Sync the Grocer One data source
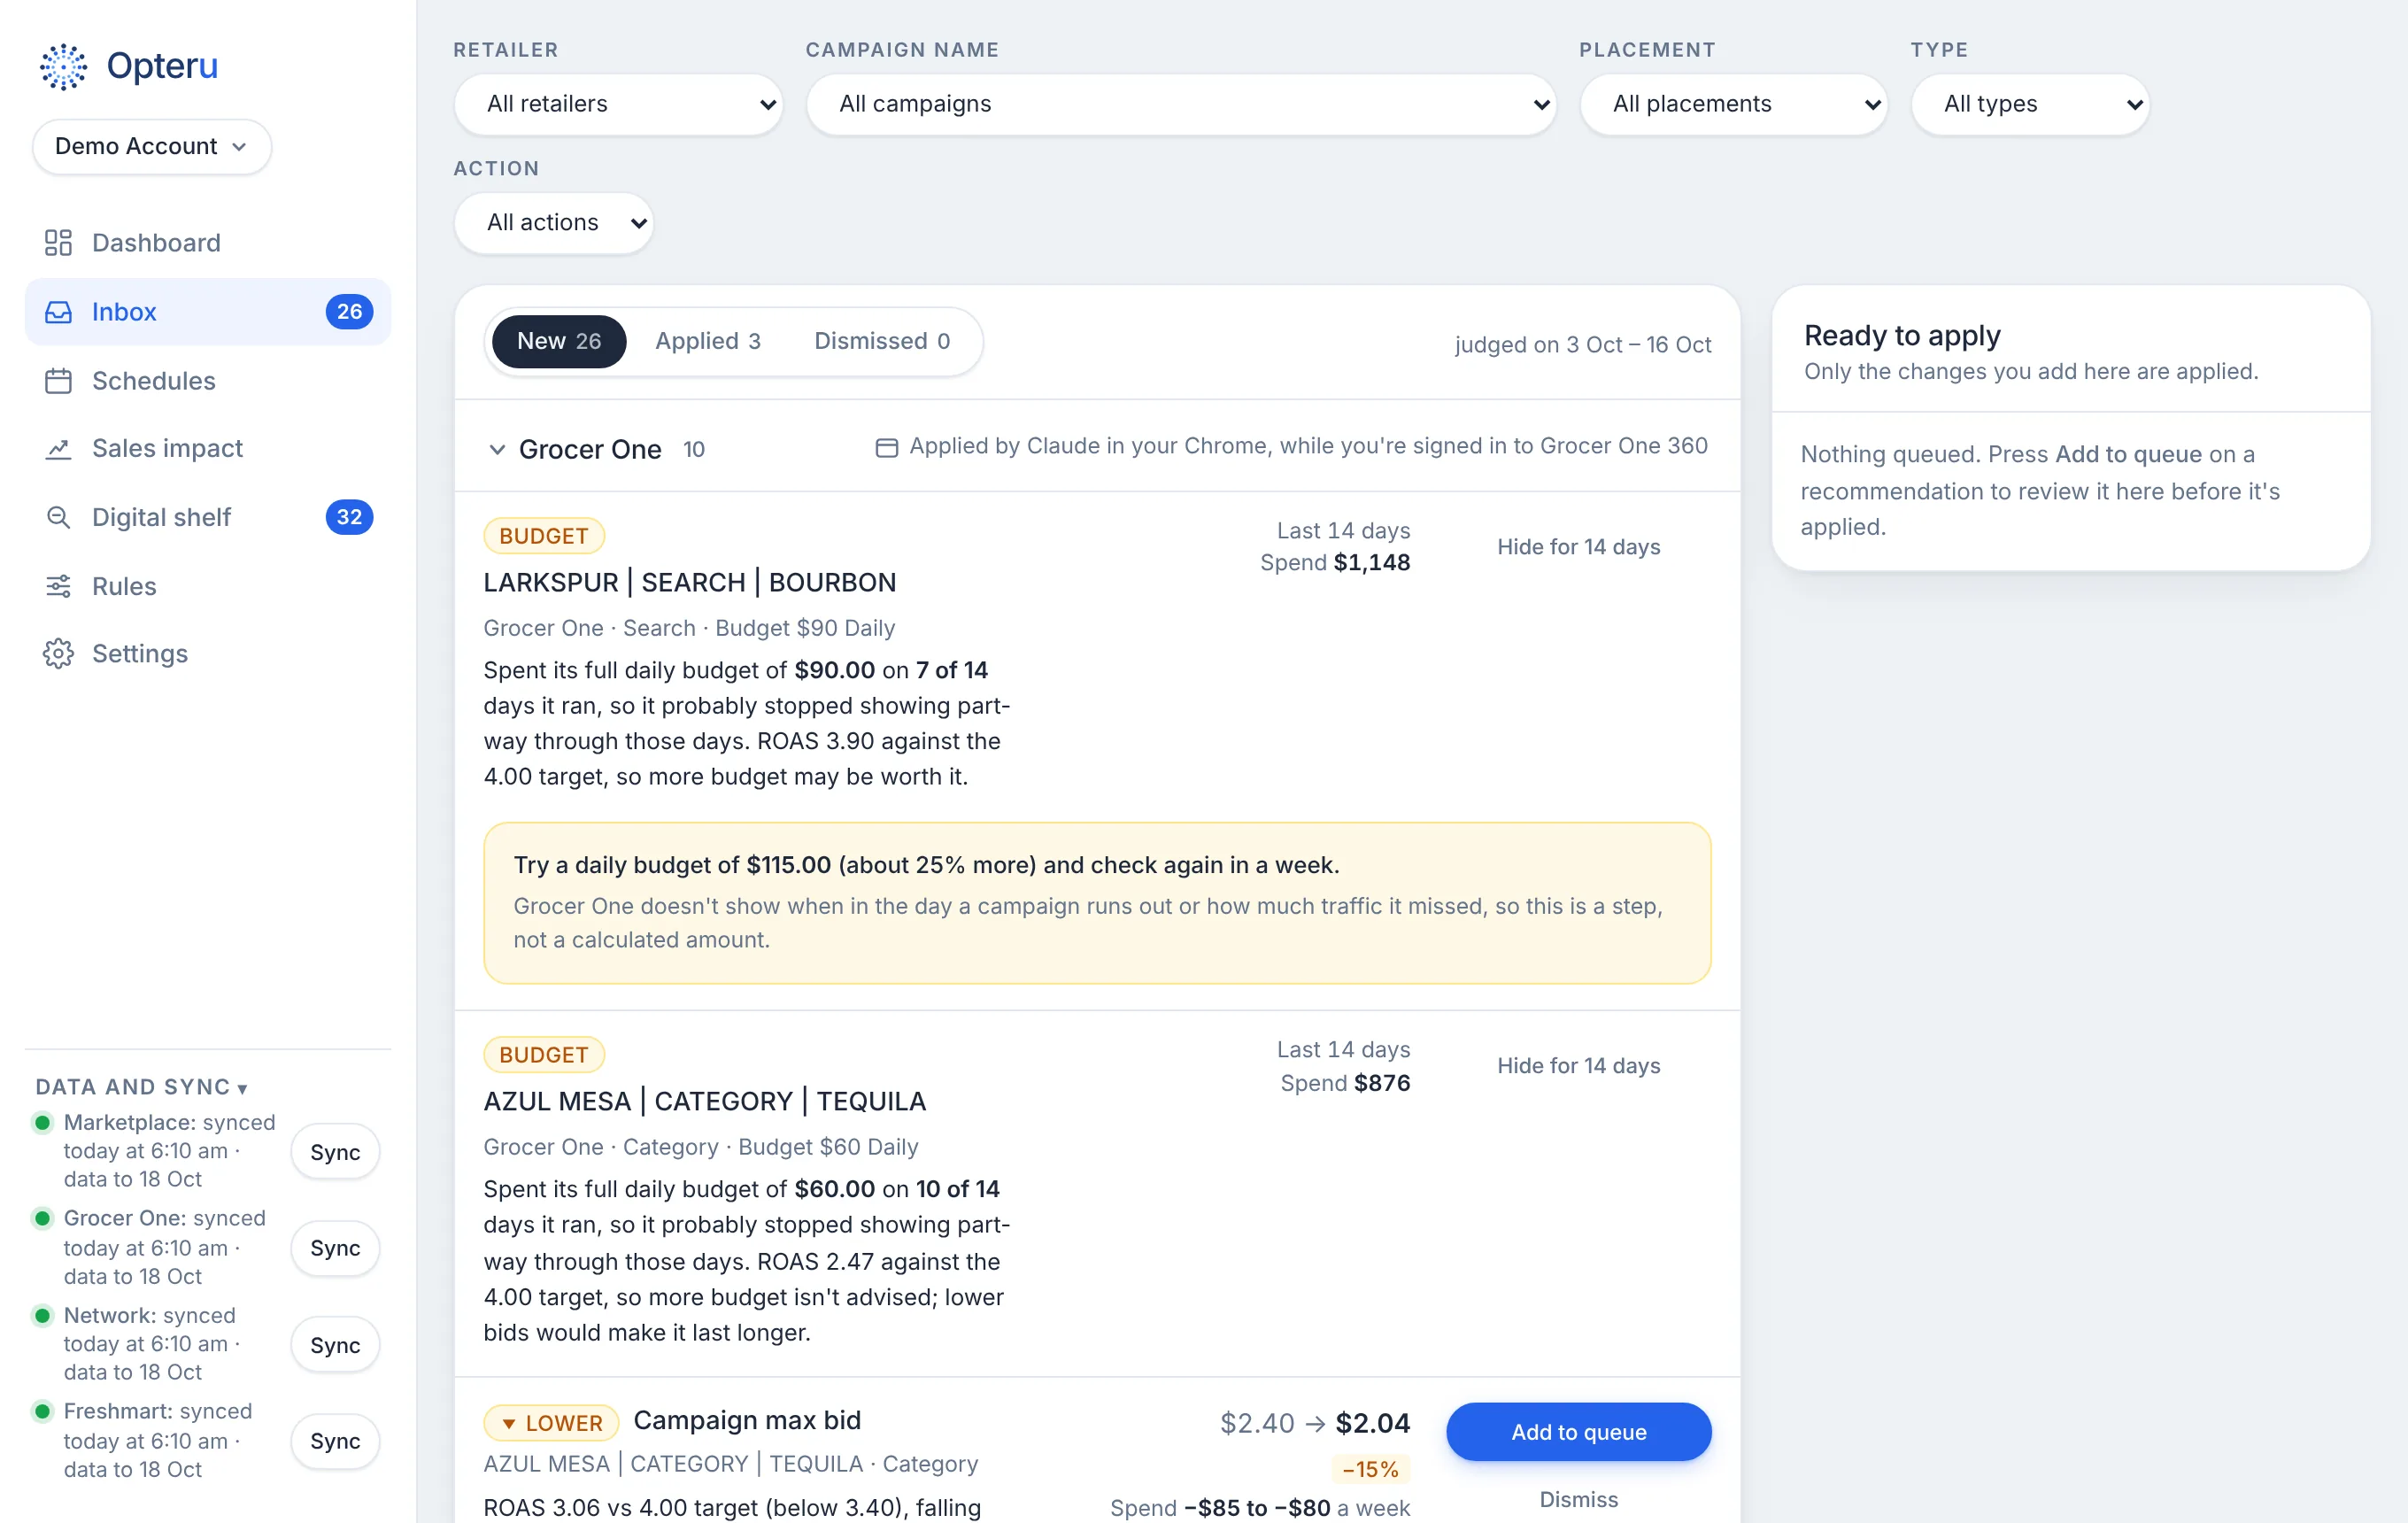2408x1523 pixels. pyautogui.click(x=335, y=1248)
